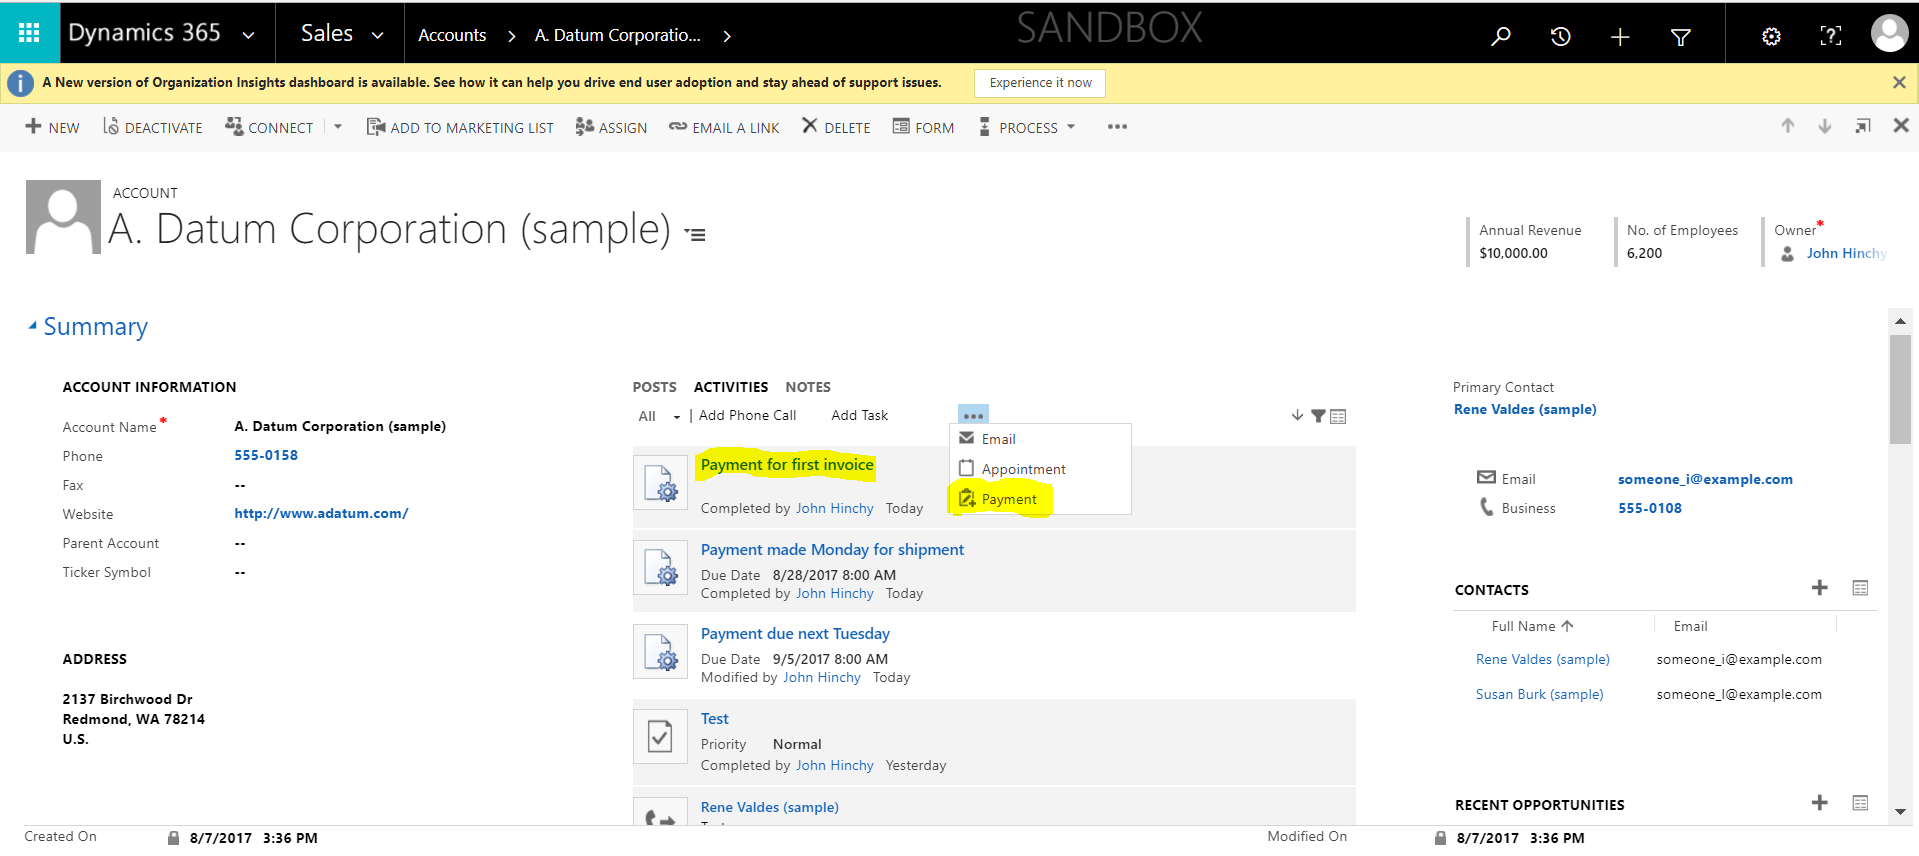The height and width of the screenshot is (856, 1919).
Task: Click Accounts breadcrumb
Action: coord(452,35)
